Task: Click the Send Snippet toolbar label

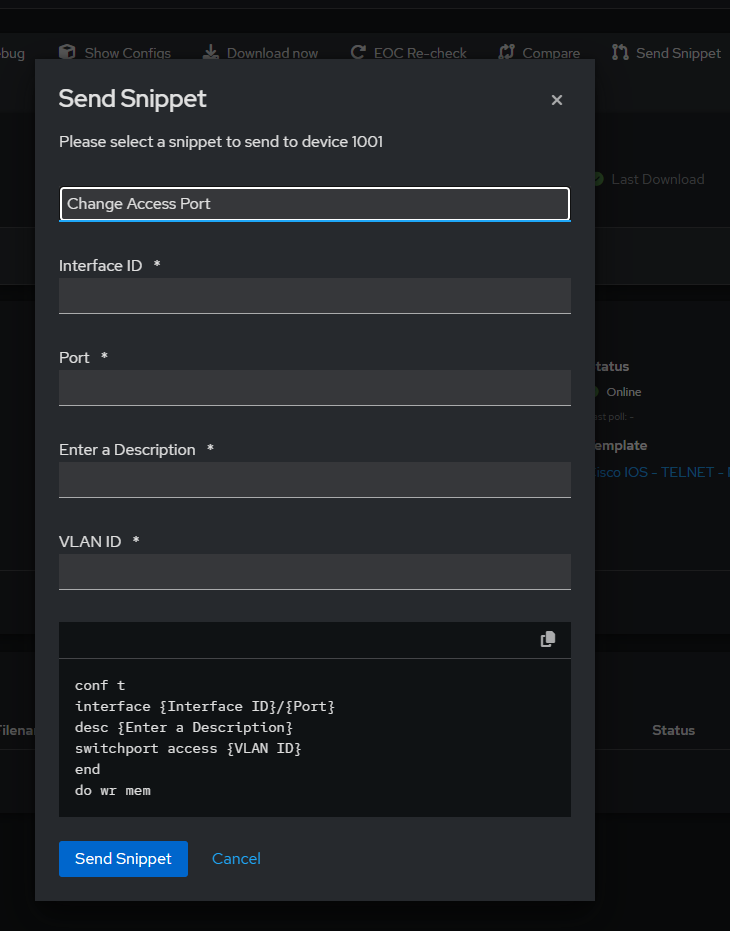Action: click(678, 53)
